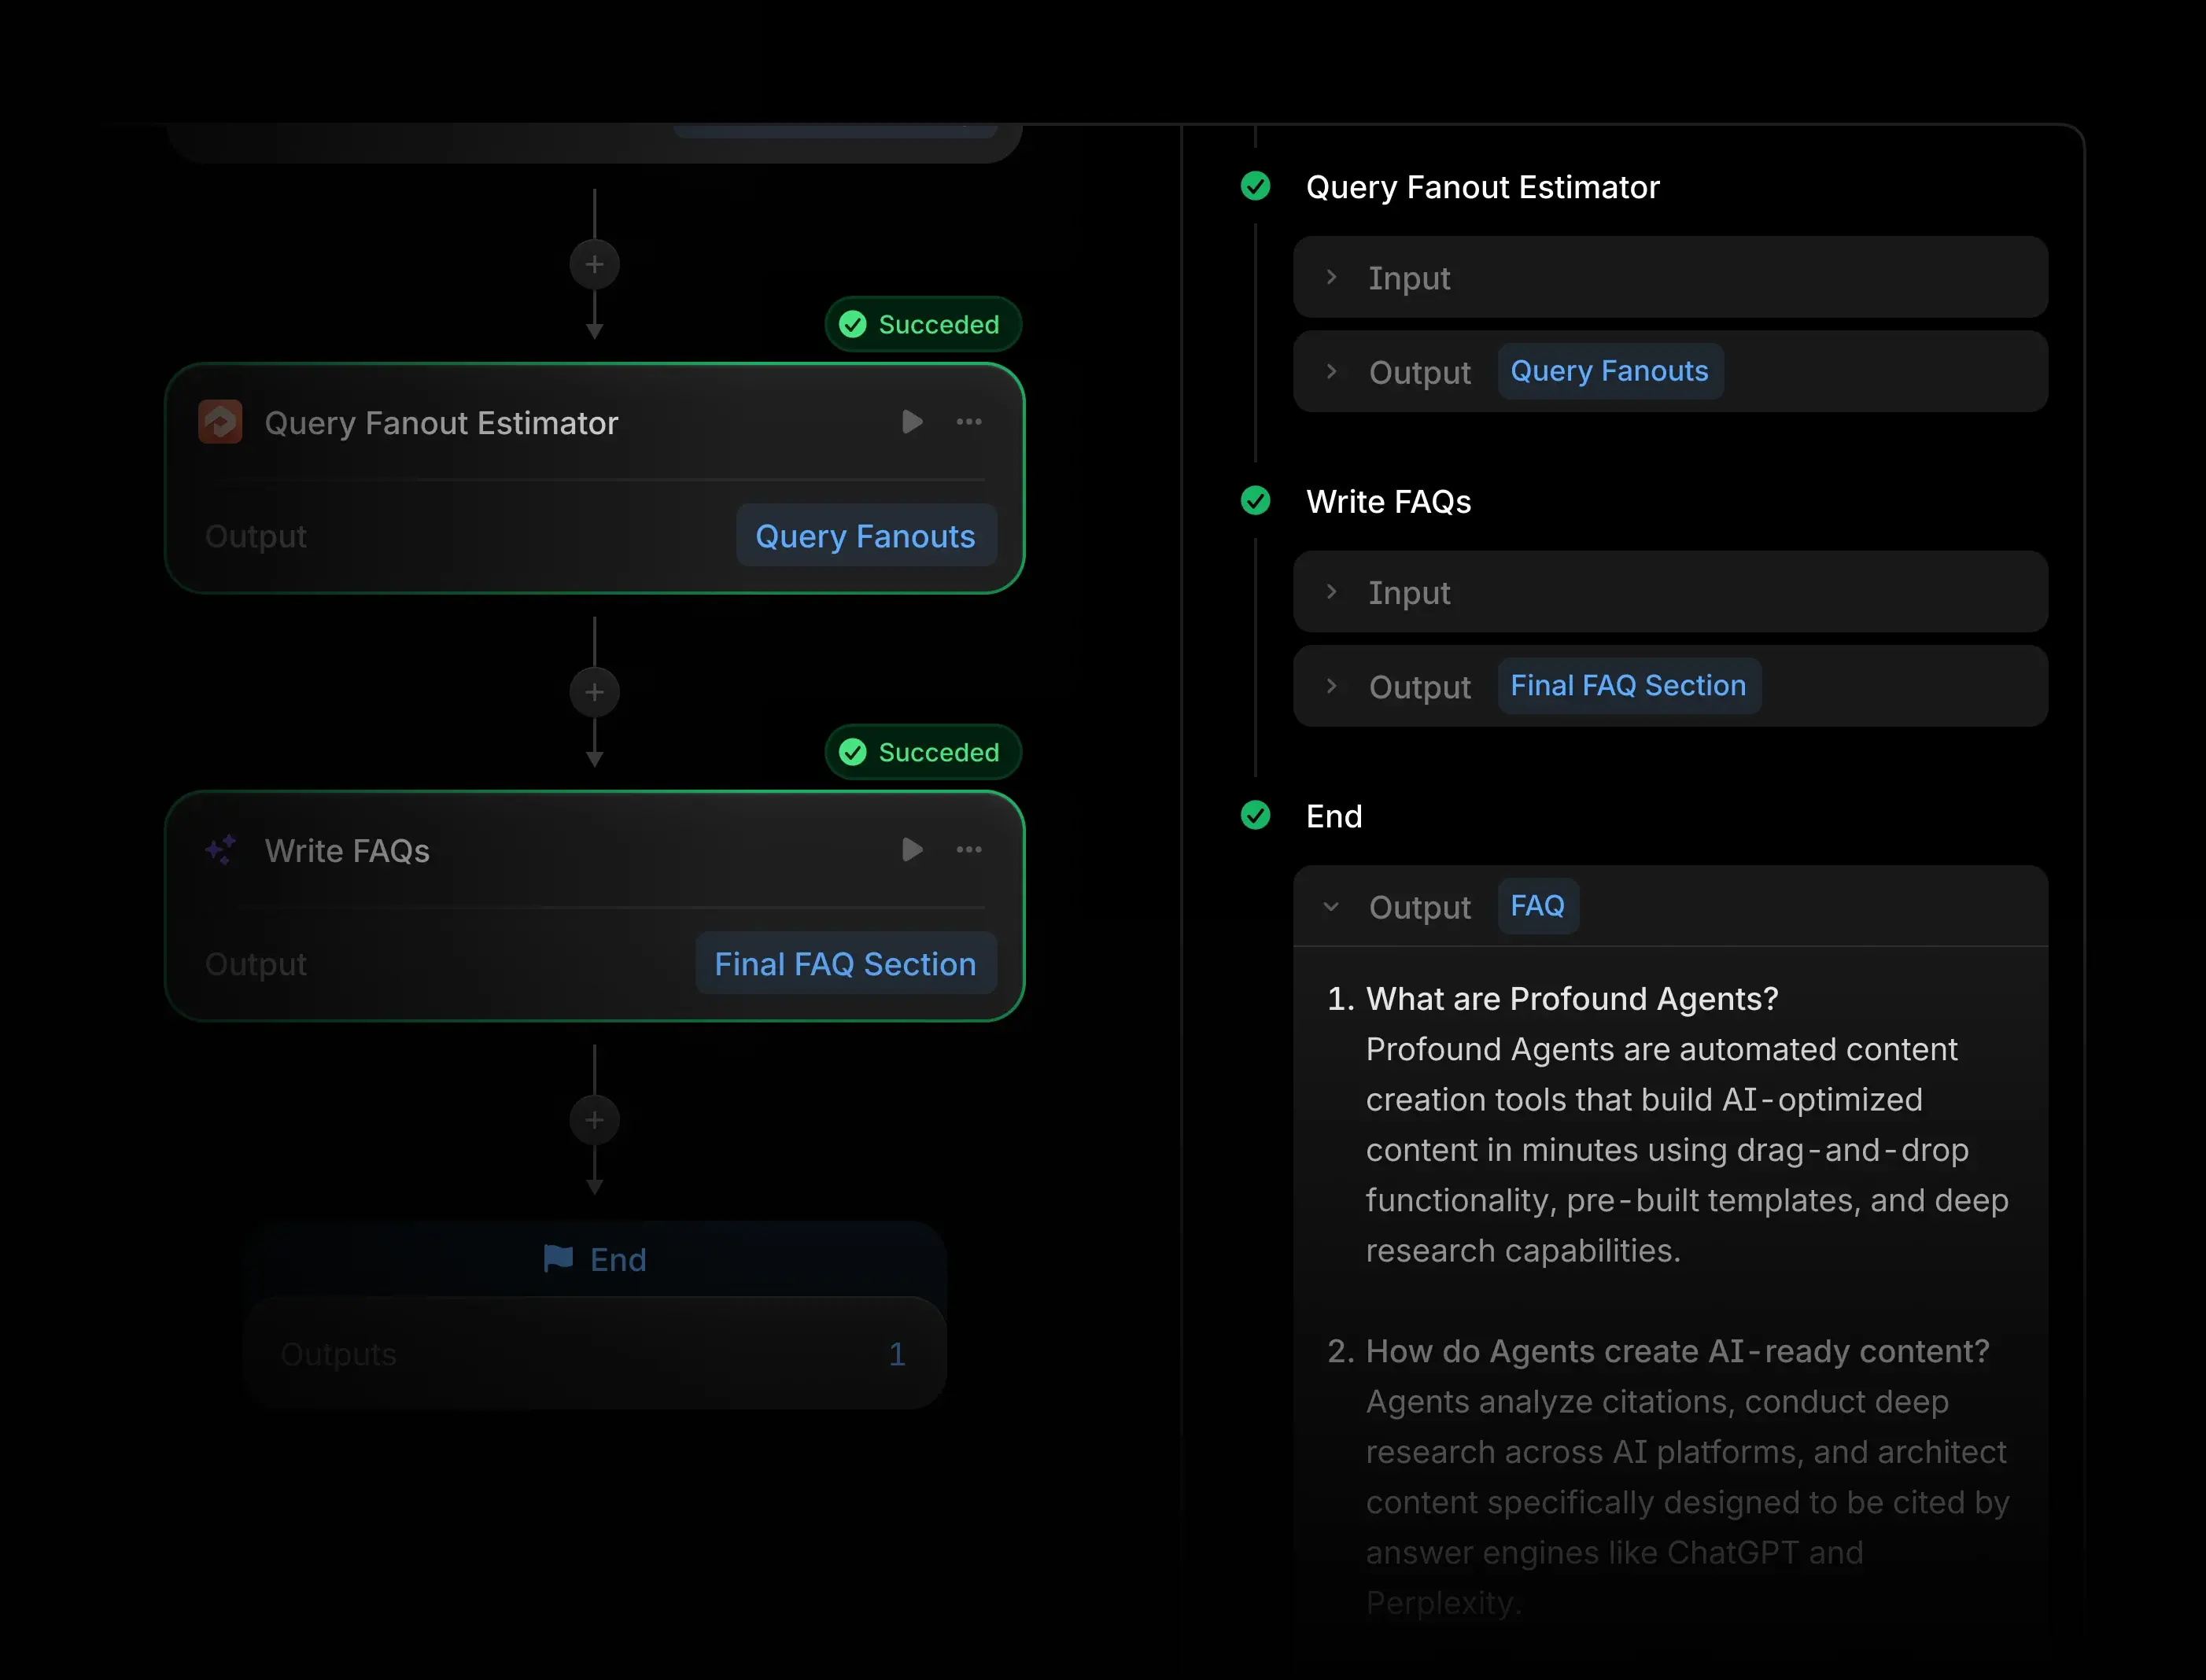Run the Write FAQs node
The height and width of the screenshot is (1680, 2206).
pos(910,850)
